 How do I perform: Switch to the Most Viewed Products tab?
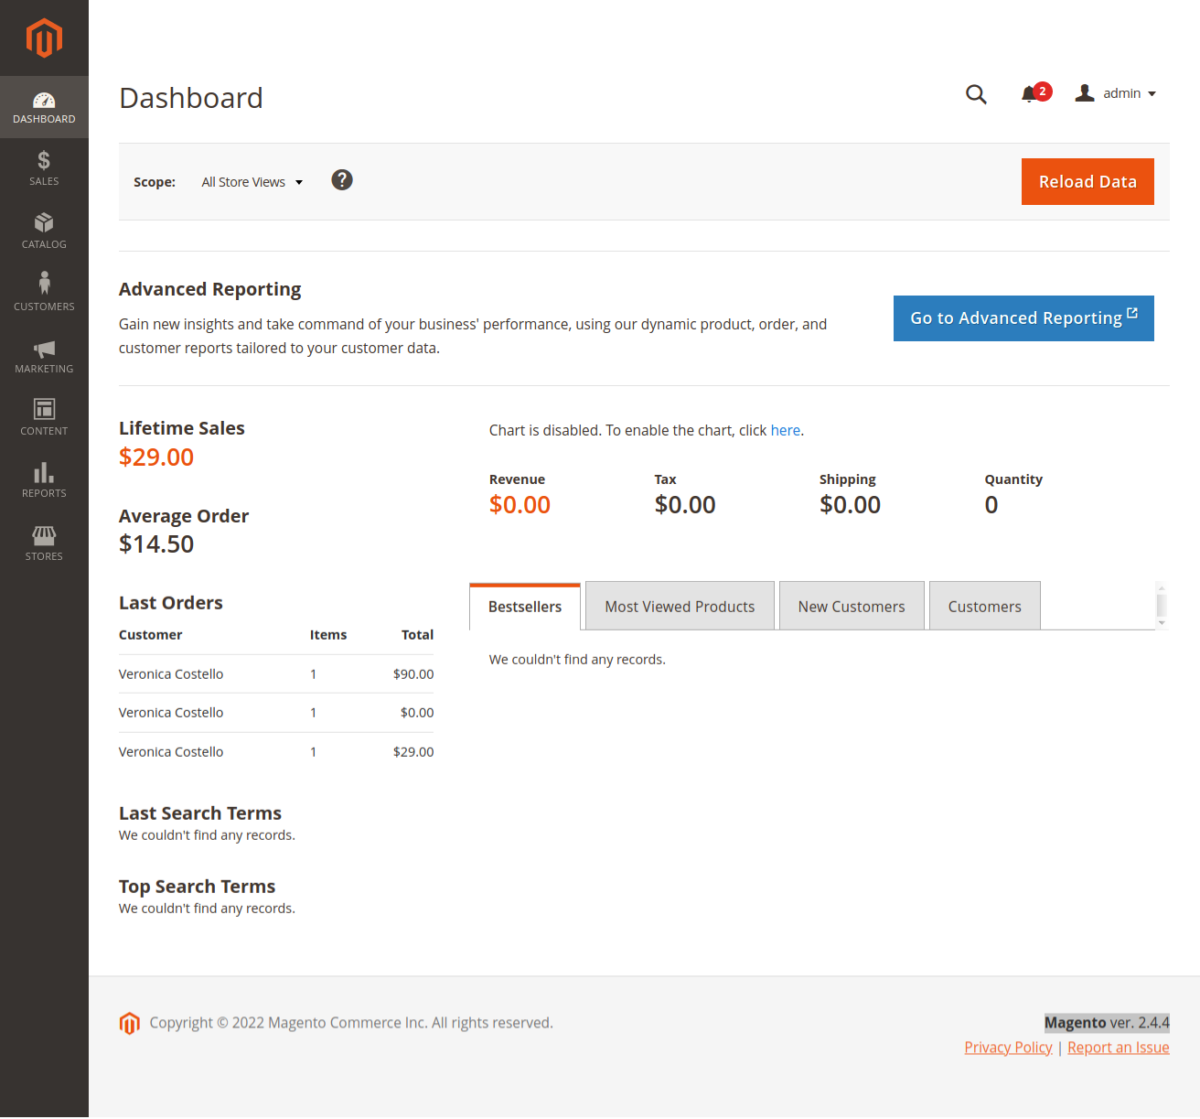679,605
